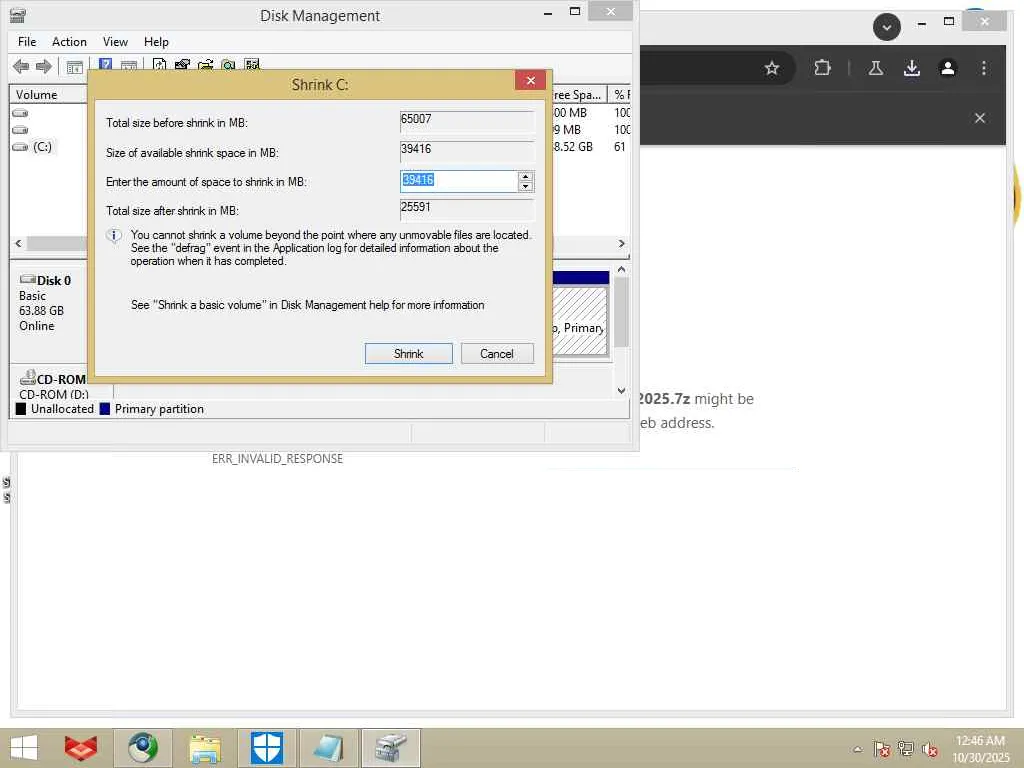Open the View menu
The width and height of the screenshot is (1024, 768).
[x=115, y=42]
